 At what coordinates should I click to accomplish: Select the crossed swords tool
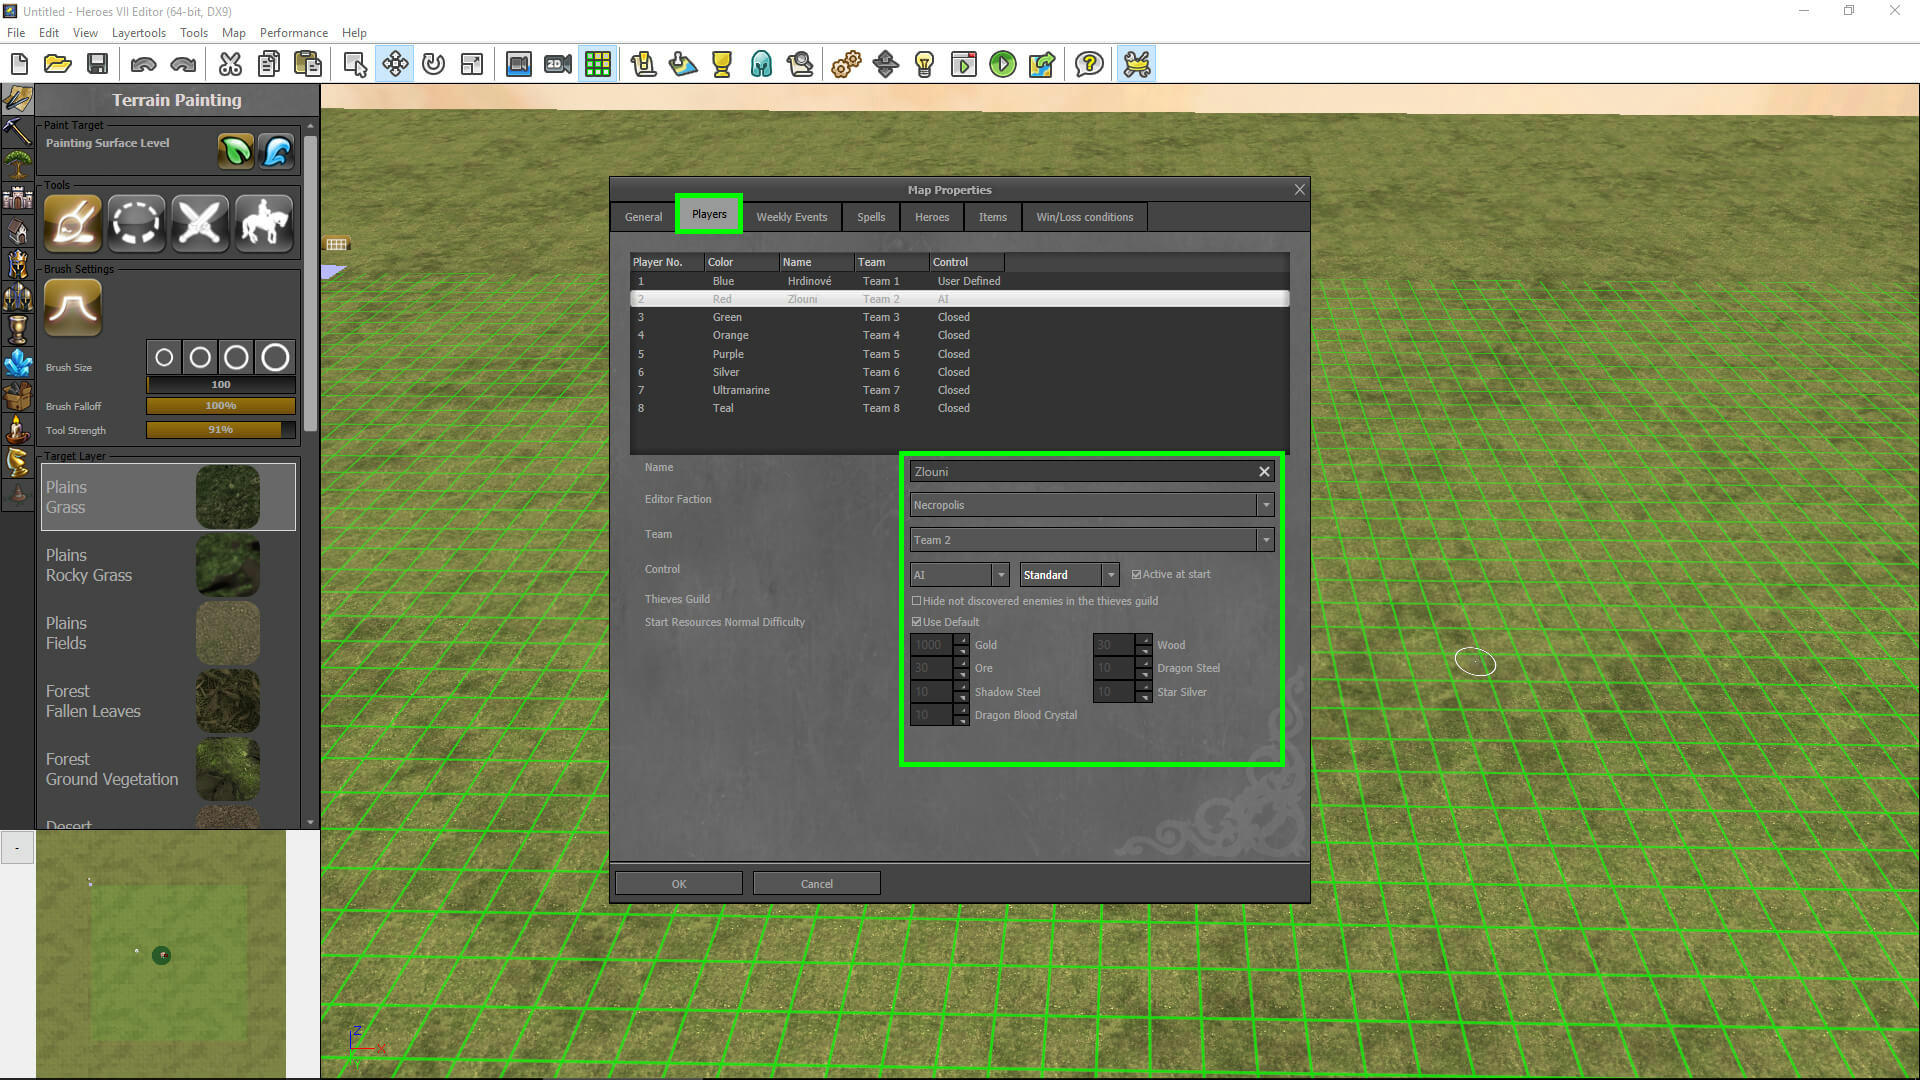coord(200,222)
